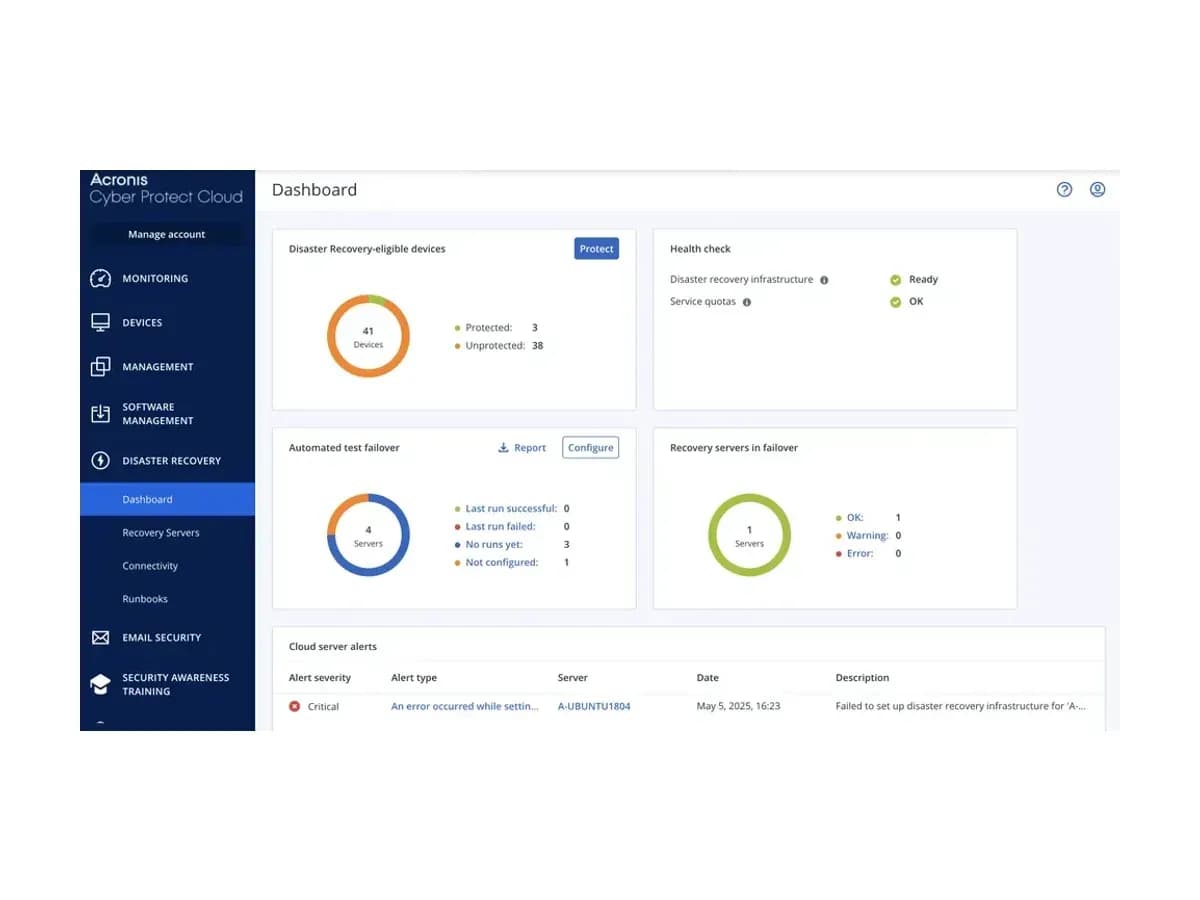Click the Disaster Recovery lightning icon

100,461
